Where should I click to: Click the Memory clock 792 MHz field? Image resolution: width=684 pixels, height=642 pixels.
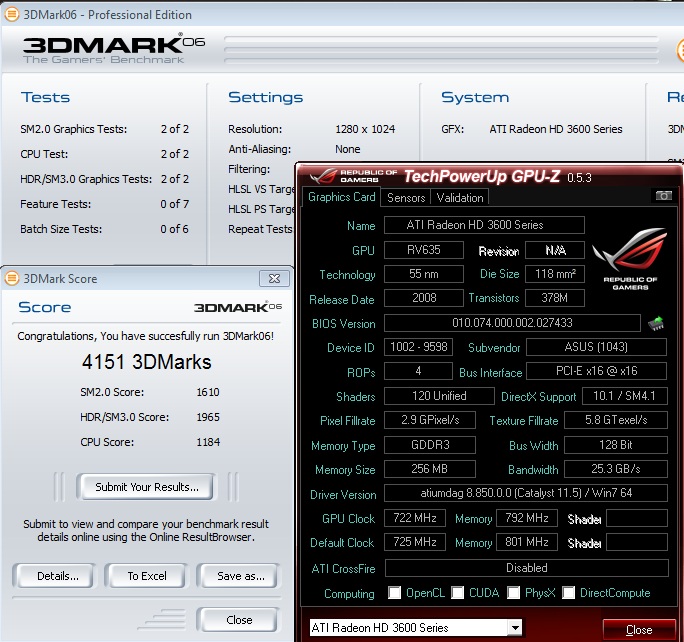click(527, 518)
